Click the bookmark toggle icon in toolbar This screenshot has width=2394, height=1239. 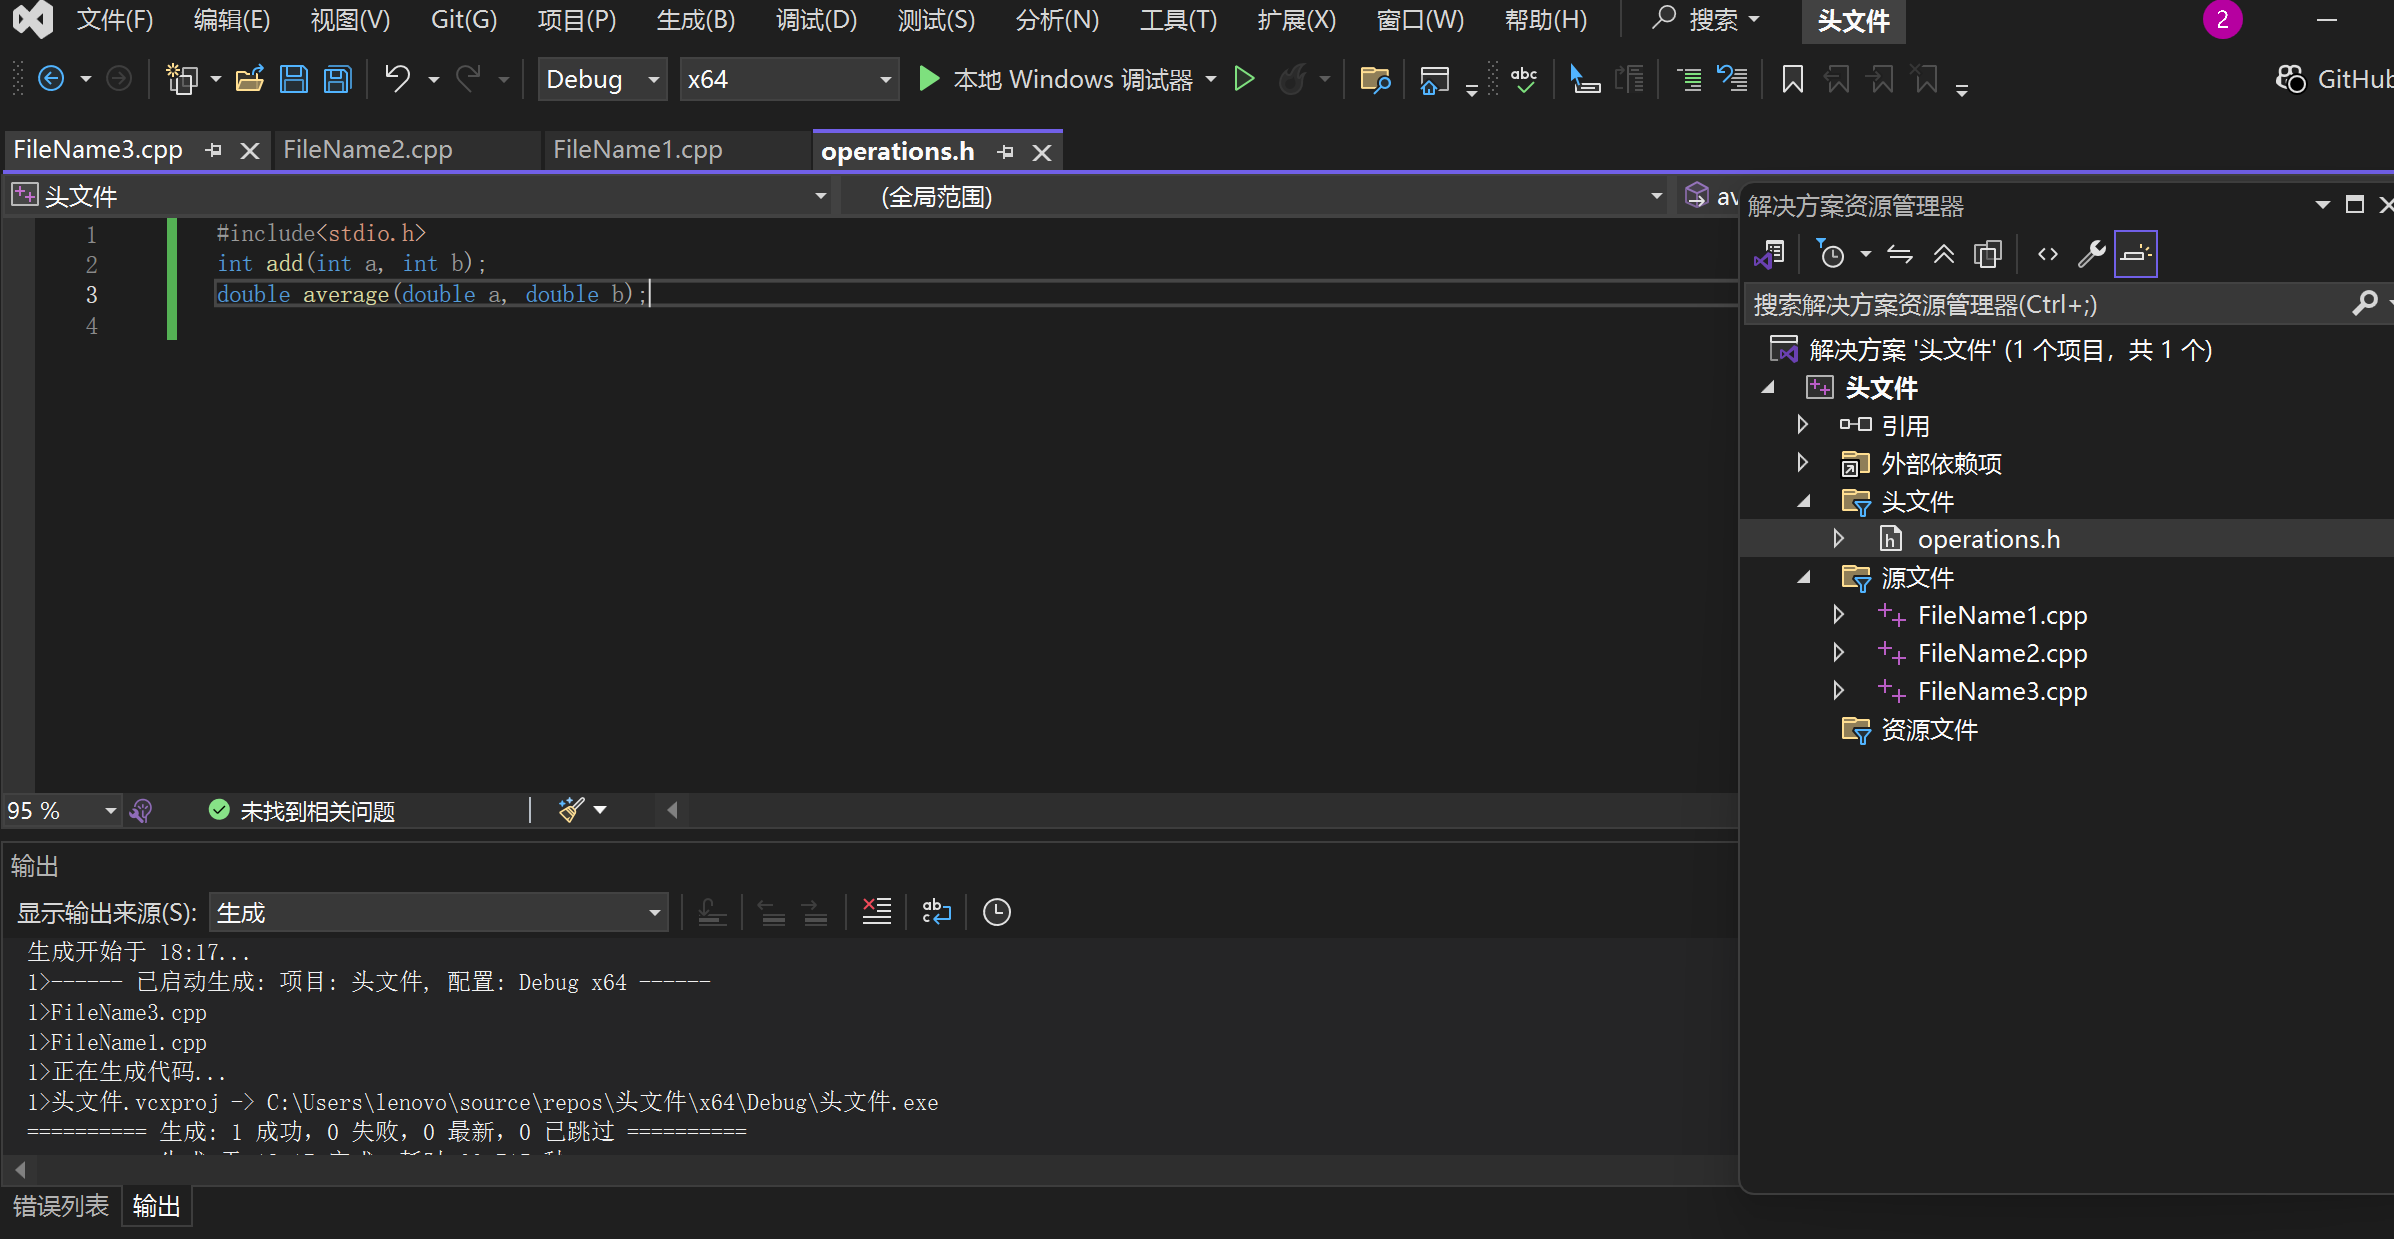[1792, 79]
